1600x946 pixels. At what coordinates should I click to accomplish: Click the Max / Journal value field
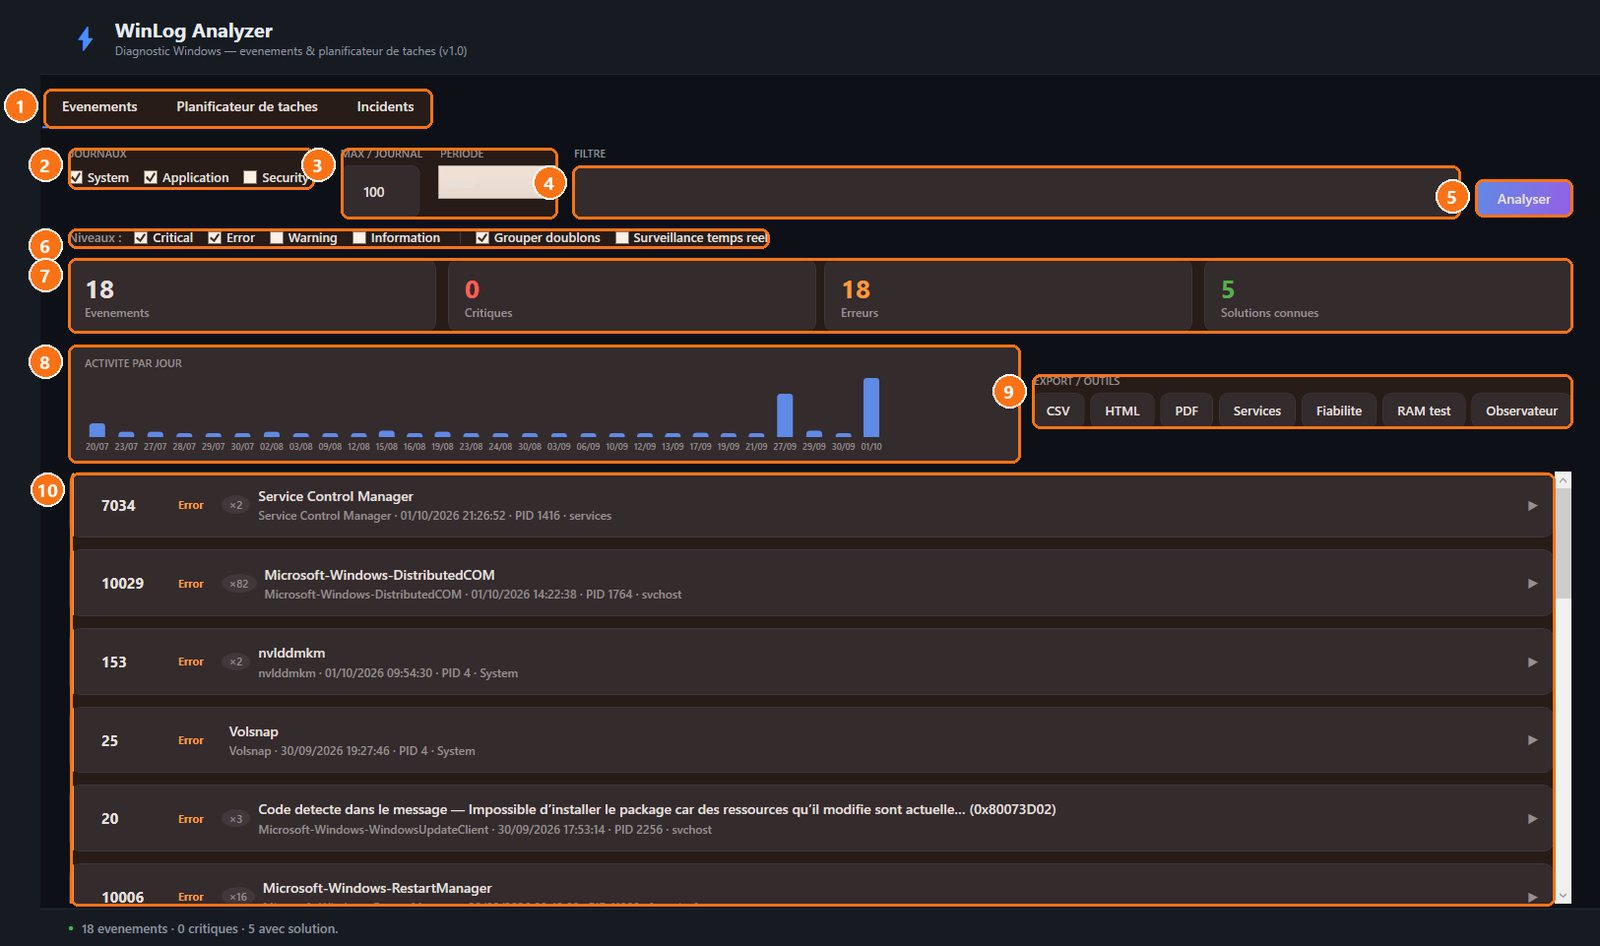pyautogui.click(x=382, y=192)
